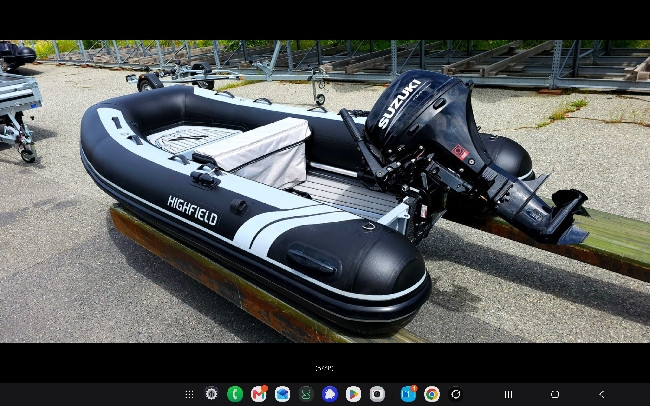Open the app drawer grid icon
Image resolution: width=650 pixels, height=406 pixels.
[189, 394]
